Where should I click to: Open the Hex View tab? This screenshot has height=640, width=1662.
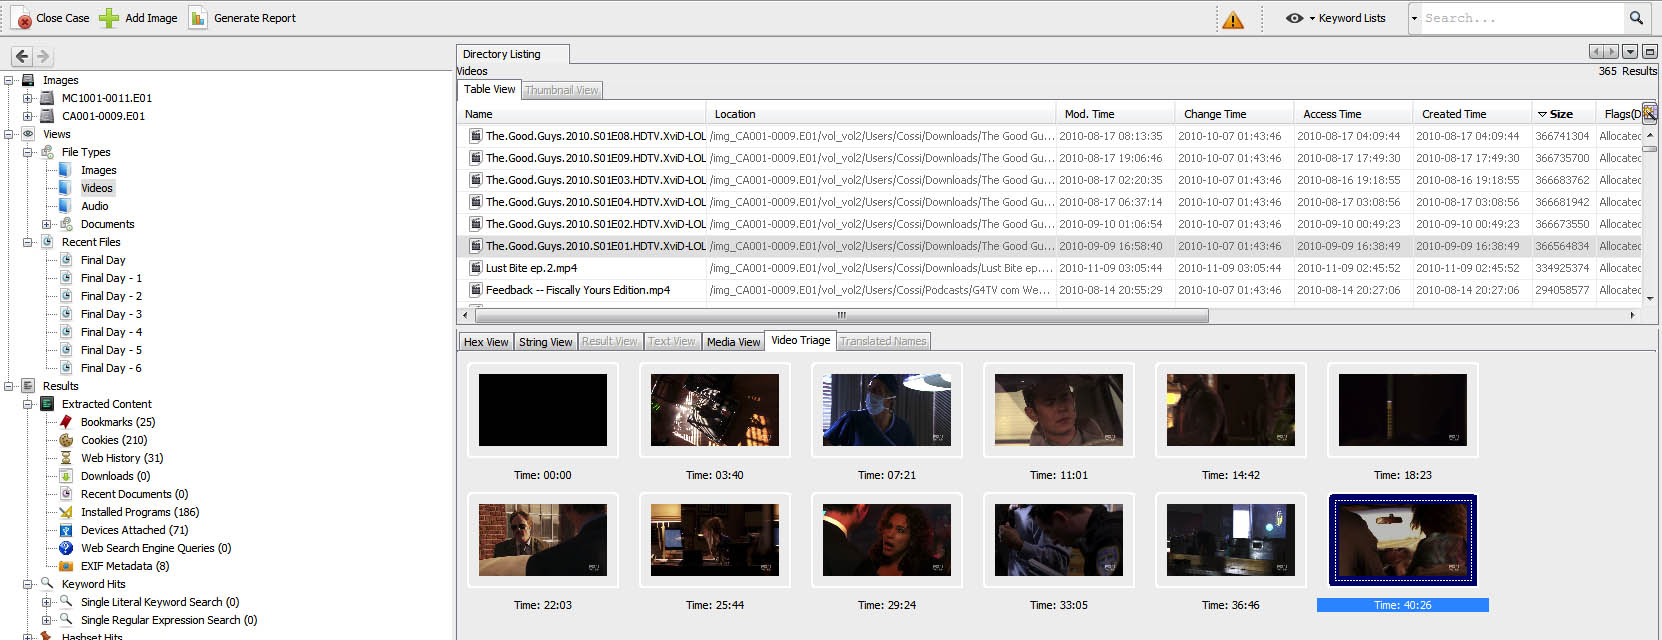tap(486, 342)
